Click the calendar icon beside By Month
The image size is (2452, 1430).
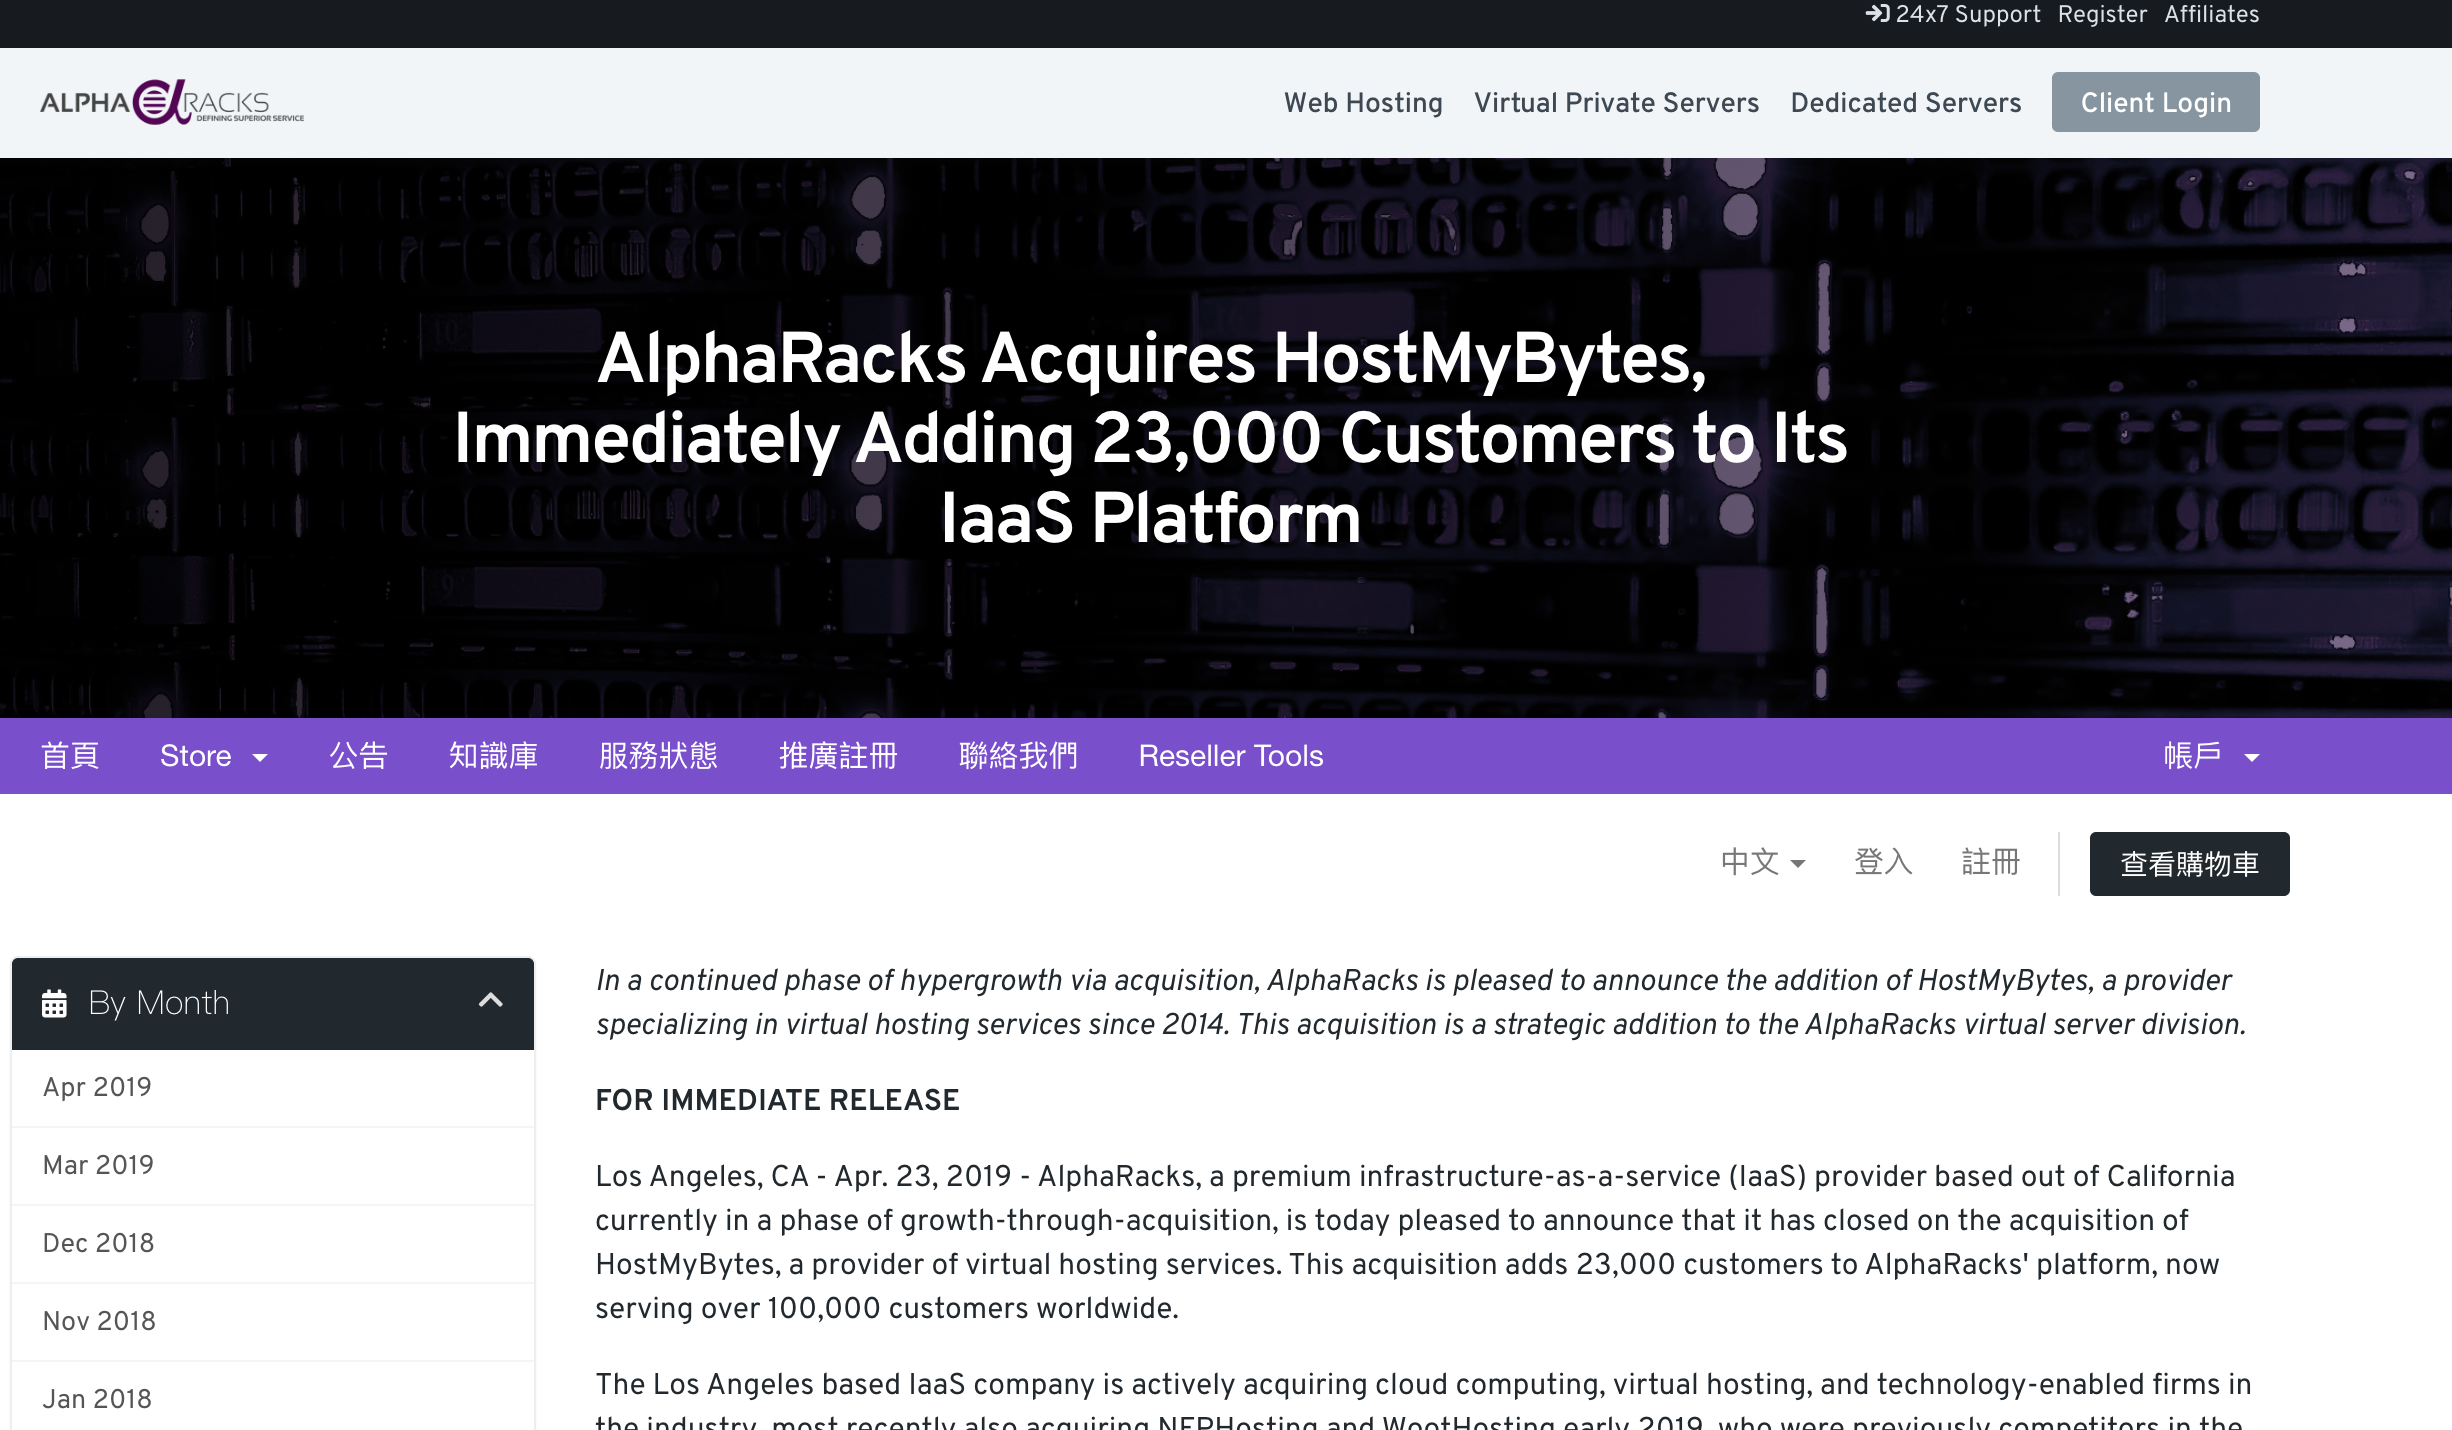[54, 1003]
